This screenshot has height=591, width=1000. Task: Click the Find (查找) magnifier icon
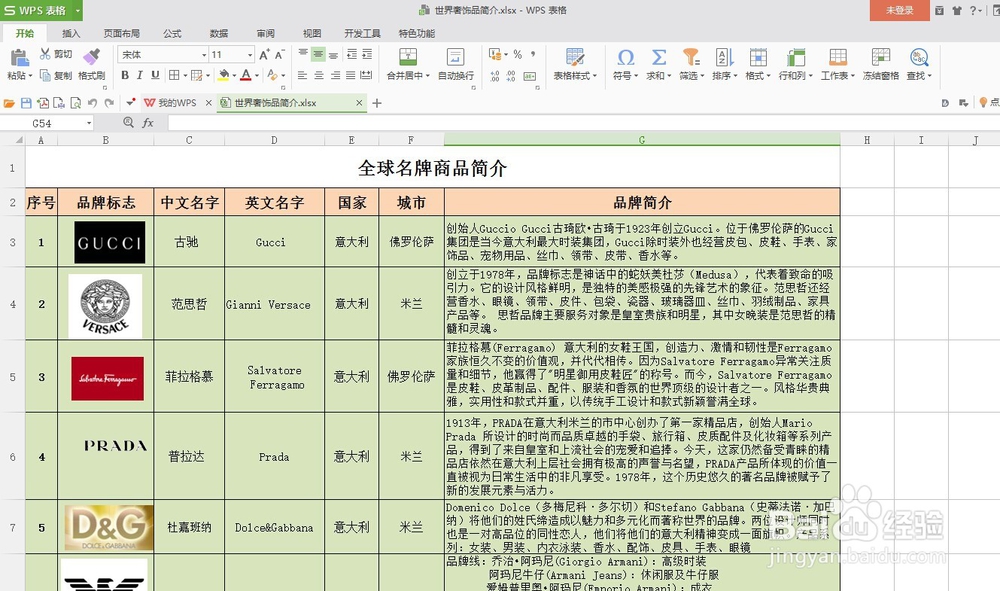coord(919,57)
